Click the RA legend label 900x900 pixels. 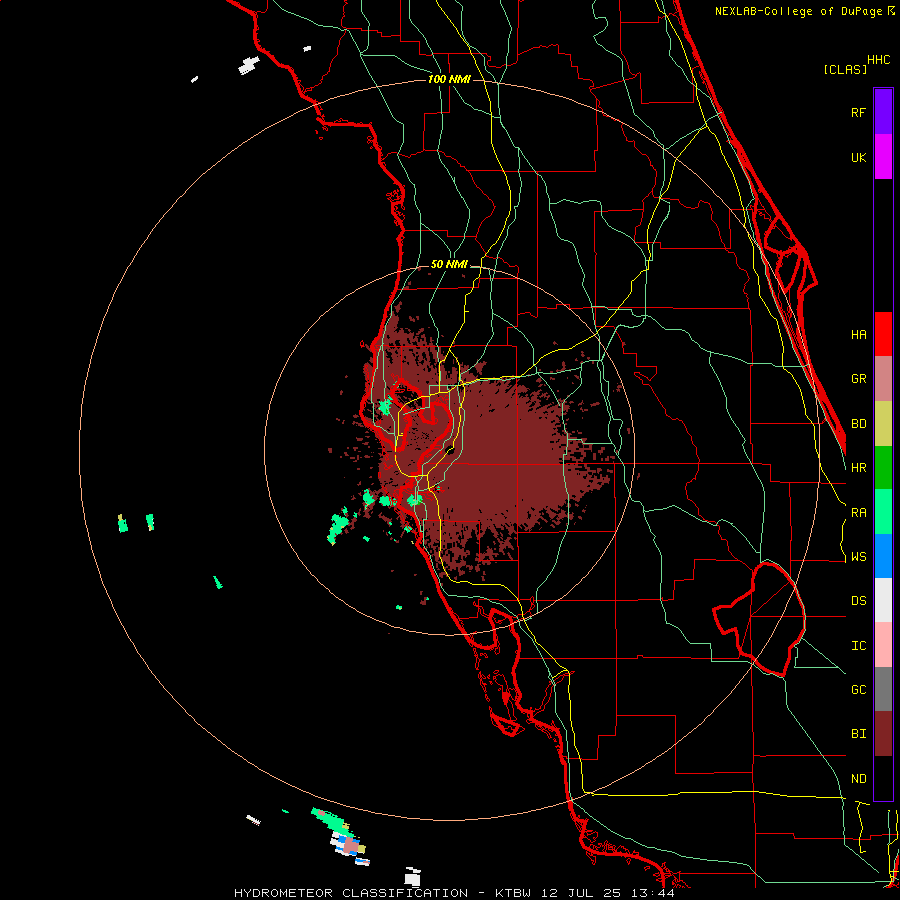click(858, 513)
